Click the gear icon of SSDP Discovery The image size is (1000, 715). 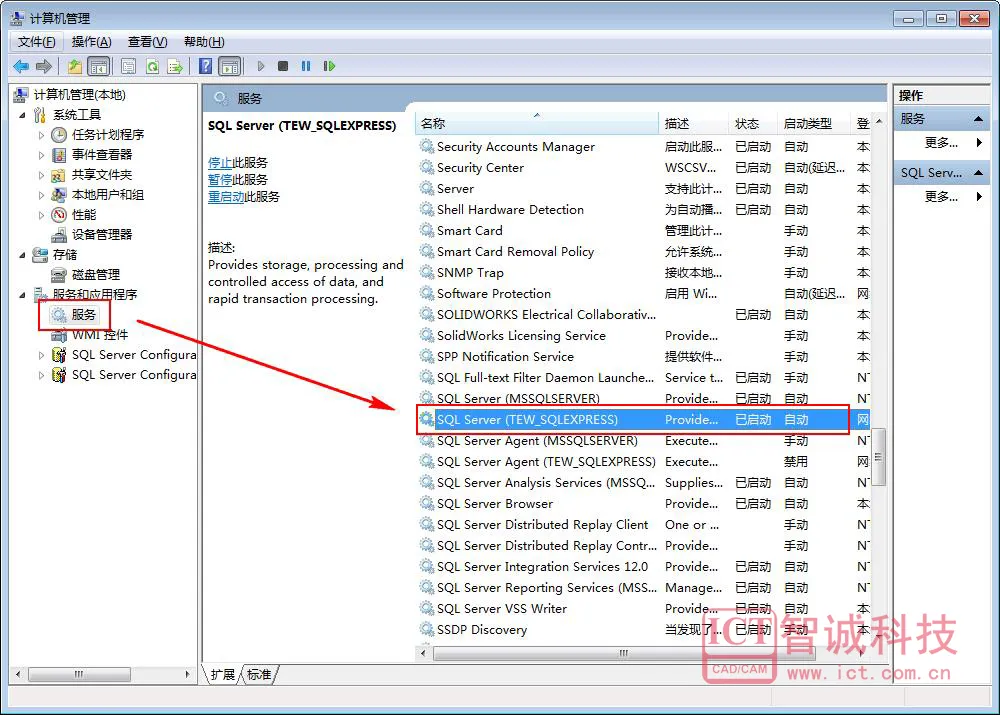426,630
